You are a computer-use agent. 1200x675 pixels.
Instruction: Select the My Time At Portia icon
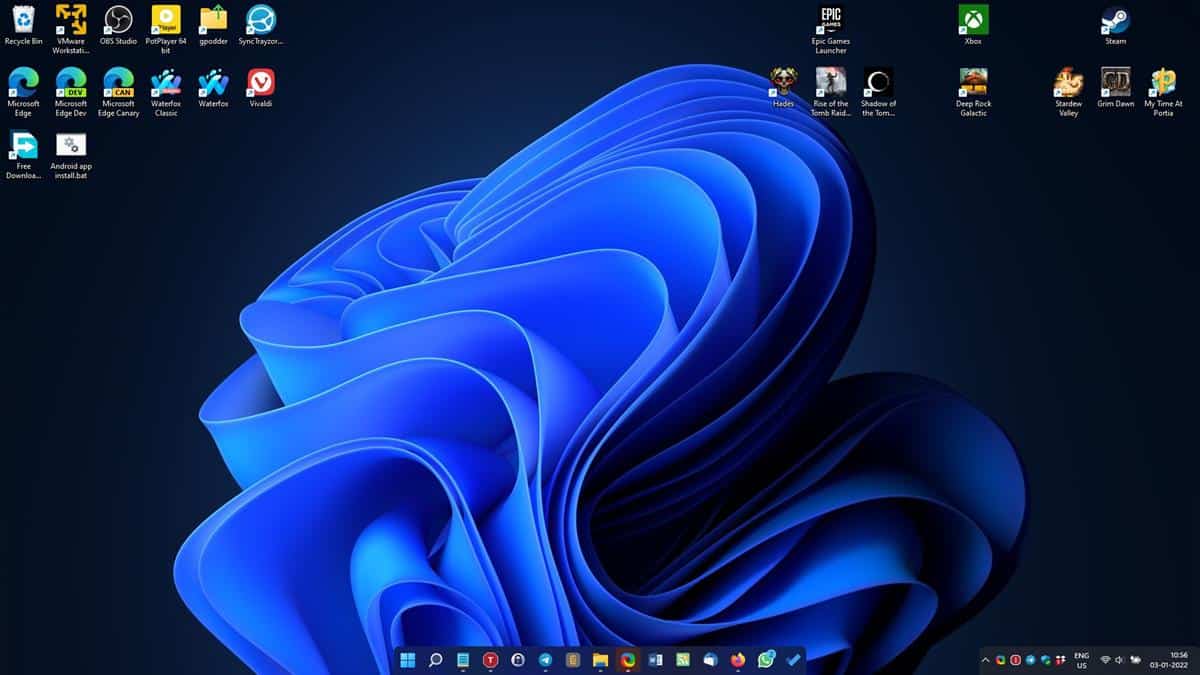[1163, 92]
